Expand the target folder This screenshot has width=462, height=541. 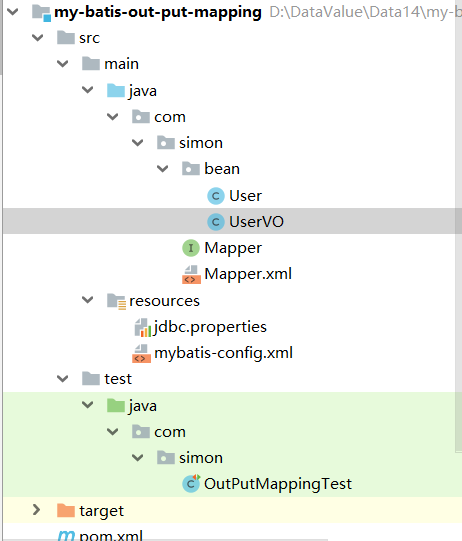click(x=36, y=510)
